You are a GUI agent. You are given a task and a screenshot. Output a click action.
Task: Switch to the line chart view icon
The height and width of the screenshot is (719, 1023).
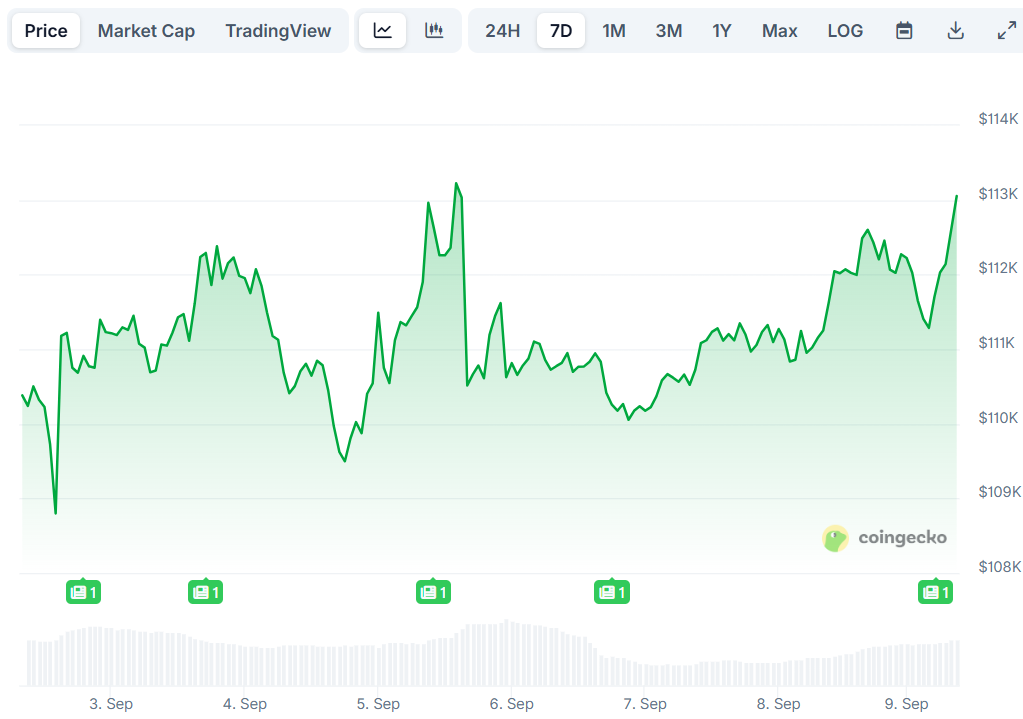[x=382, y=31]
